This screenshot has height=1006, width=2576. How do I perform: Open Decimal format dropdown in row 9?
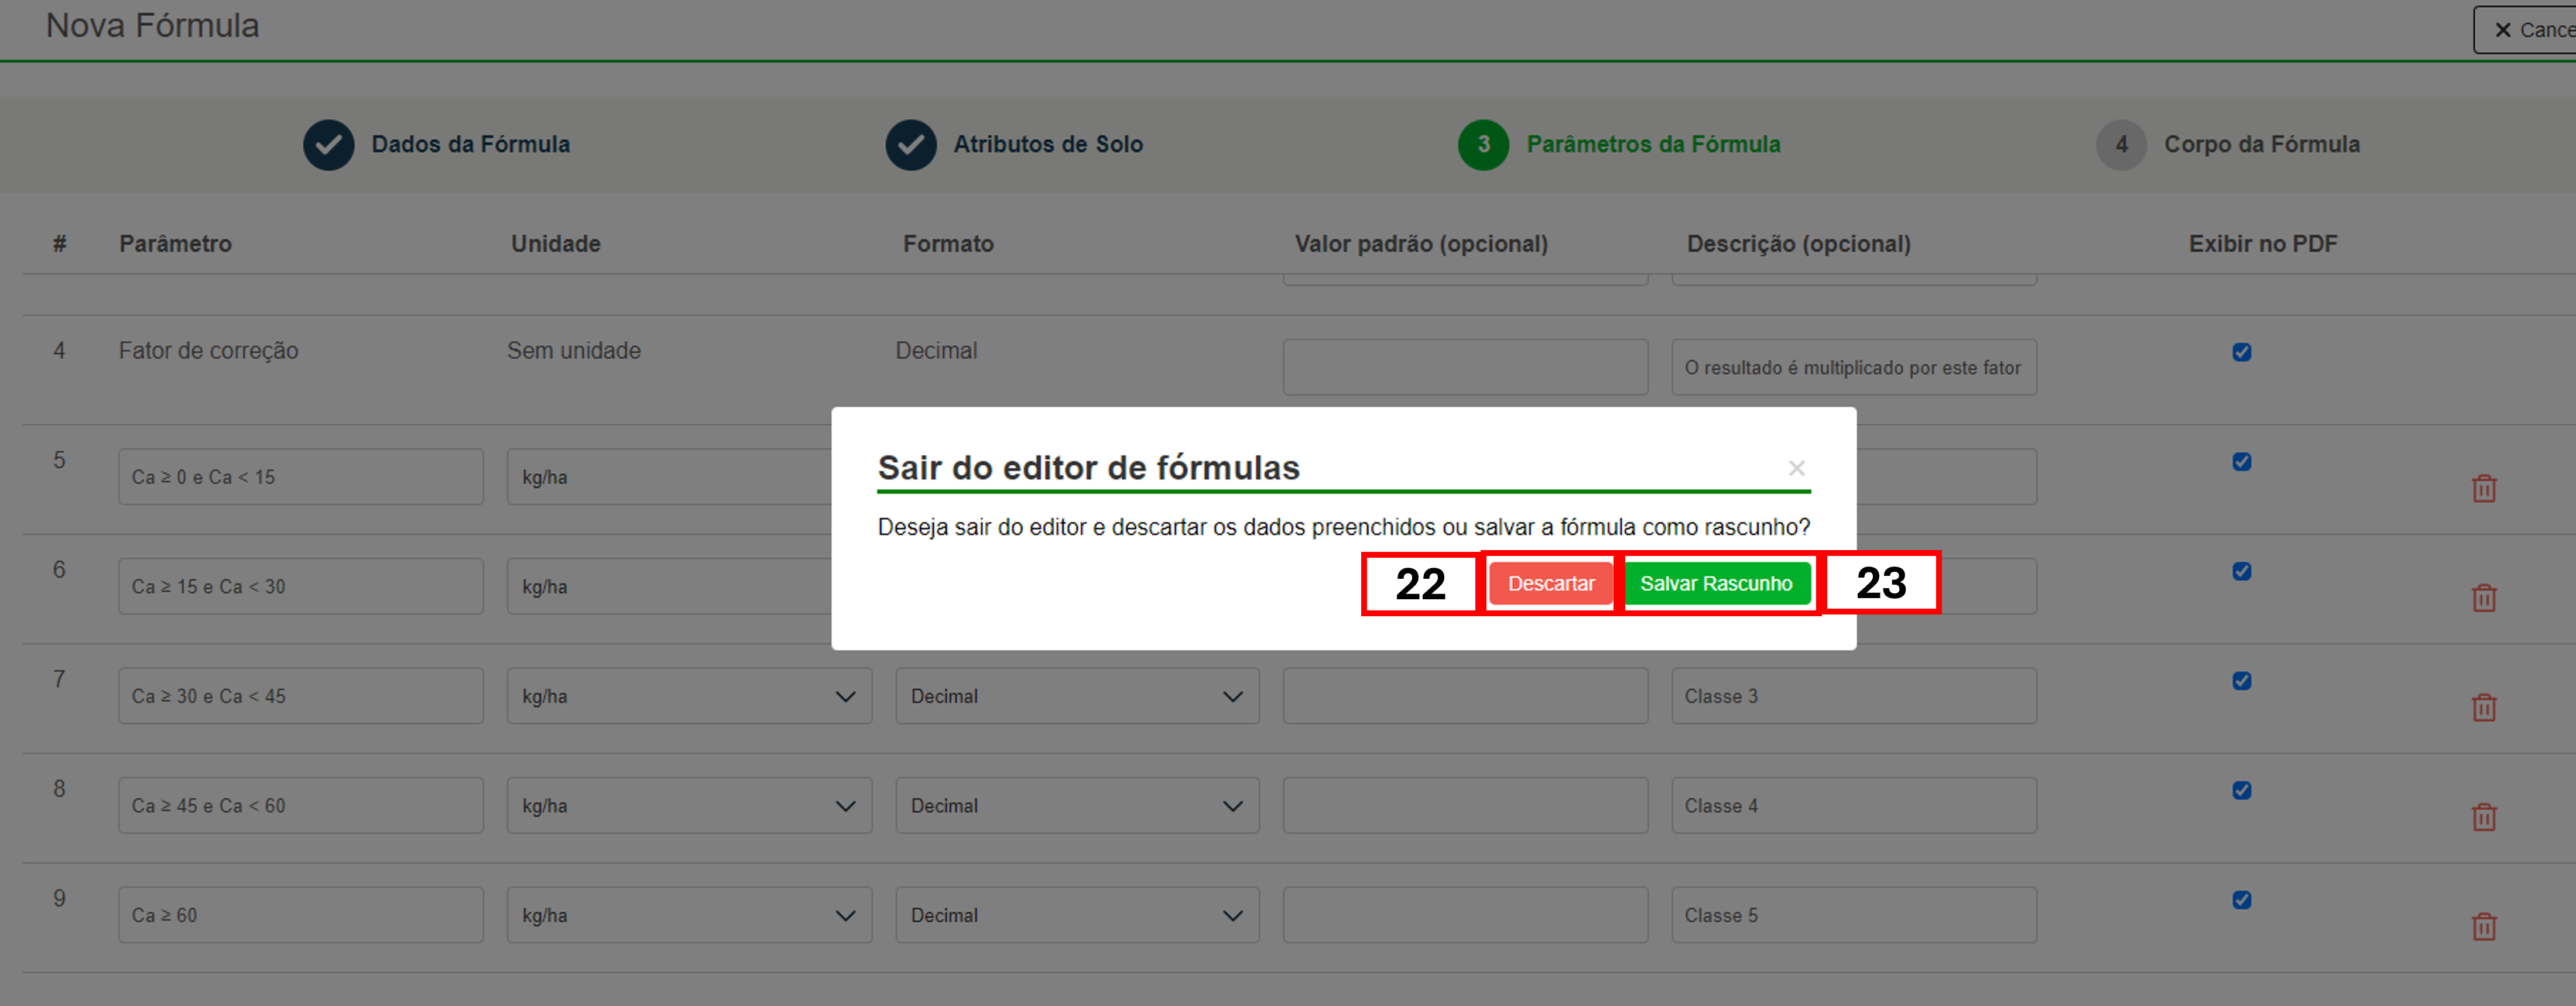pos(1077,915)
